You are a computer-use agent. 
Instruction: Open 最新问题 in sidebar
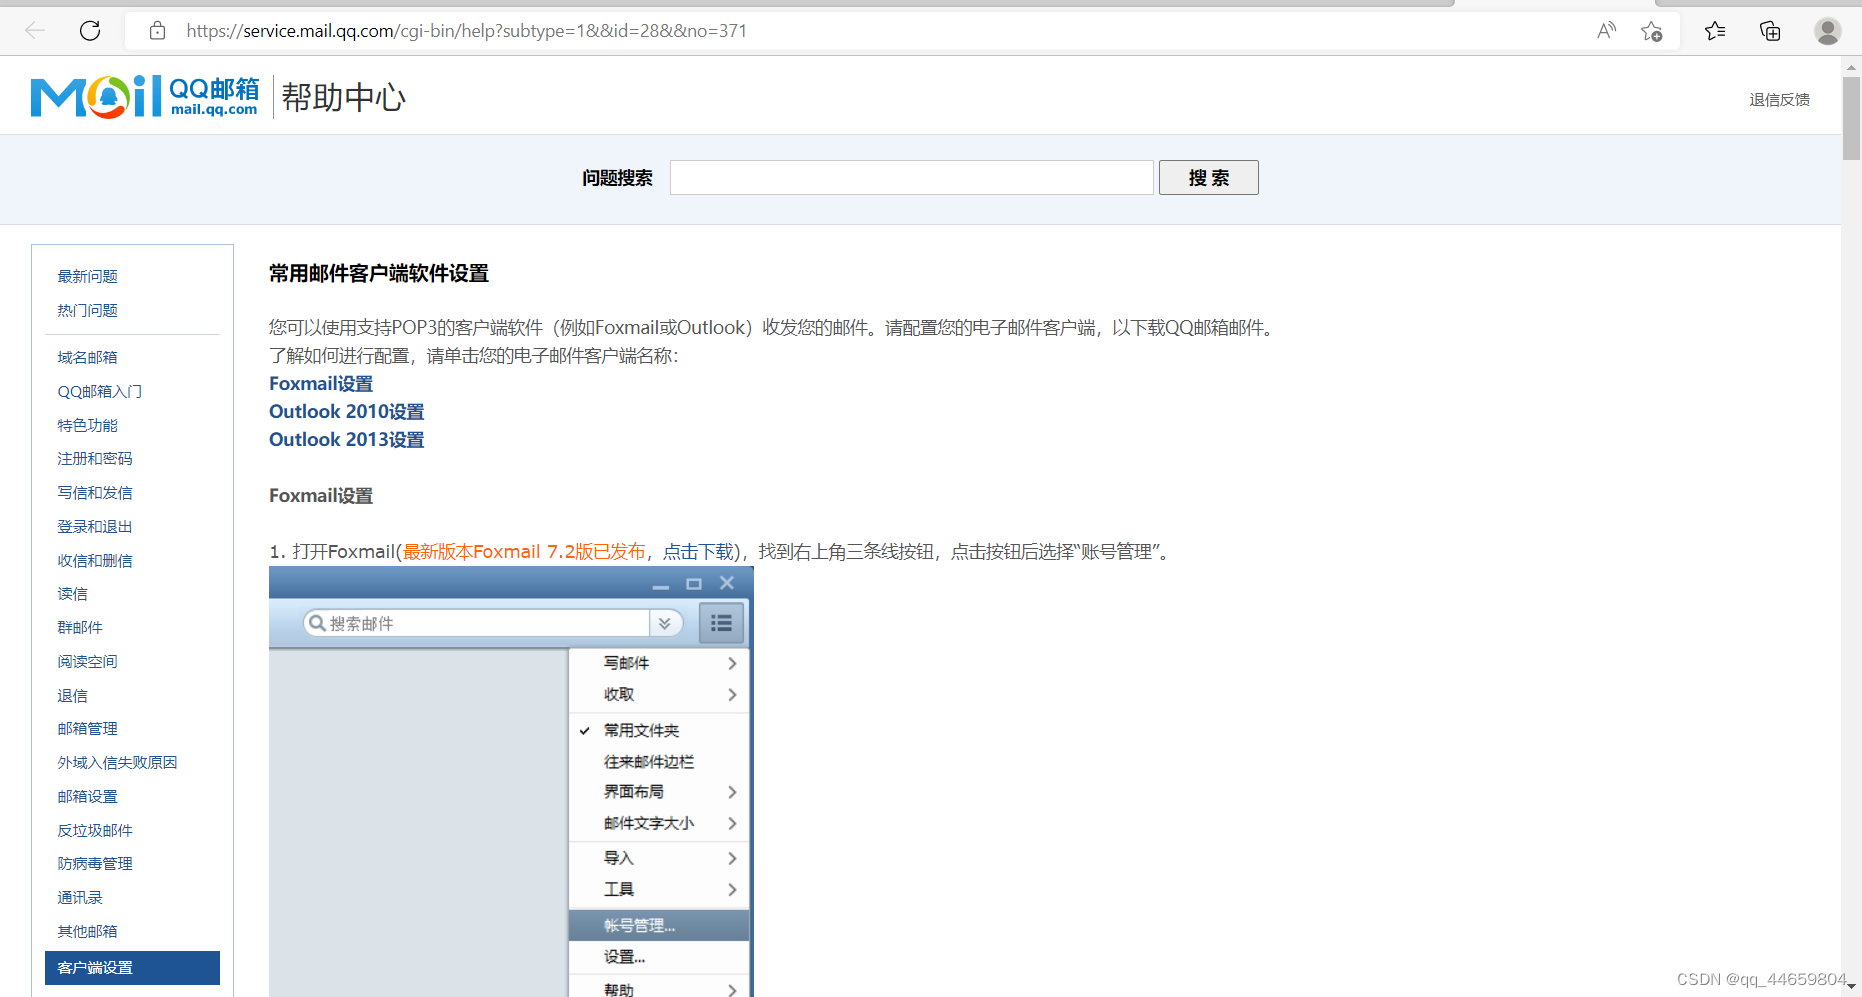click(x=87, y=276)
